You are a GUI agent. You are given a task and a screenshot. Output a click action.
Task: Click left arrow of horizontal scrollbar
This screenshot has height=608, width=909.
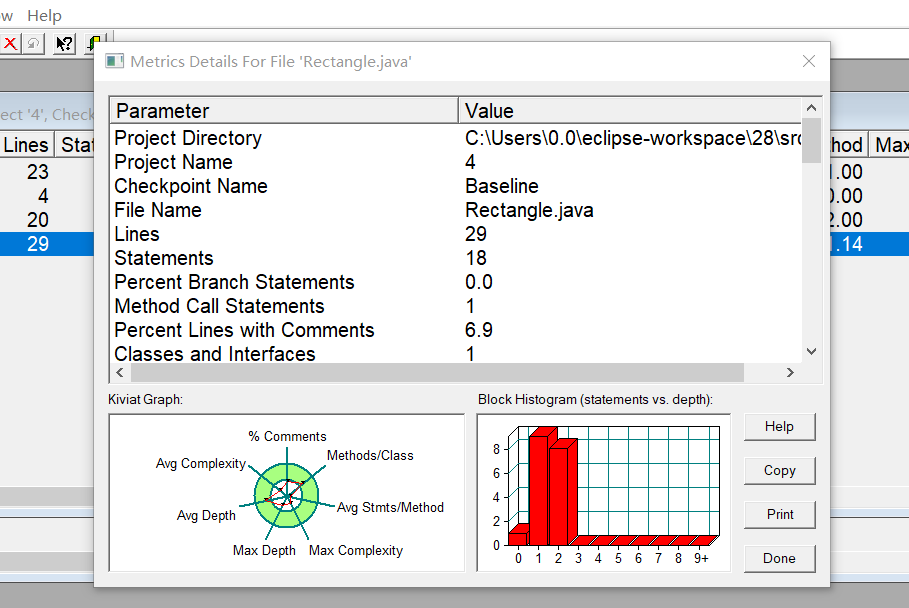coord(120,373)
